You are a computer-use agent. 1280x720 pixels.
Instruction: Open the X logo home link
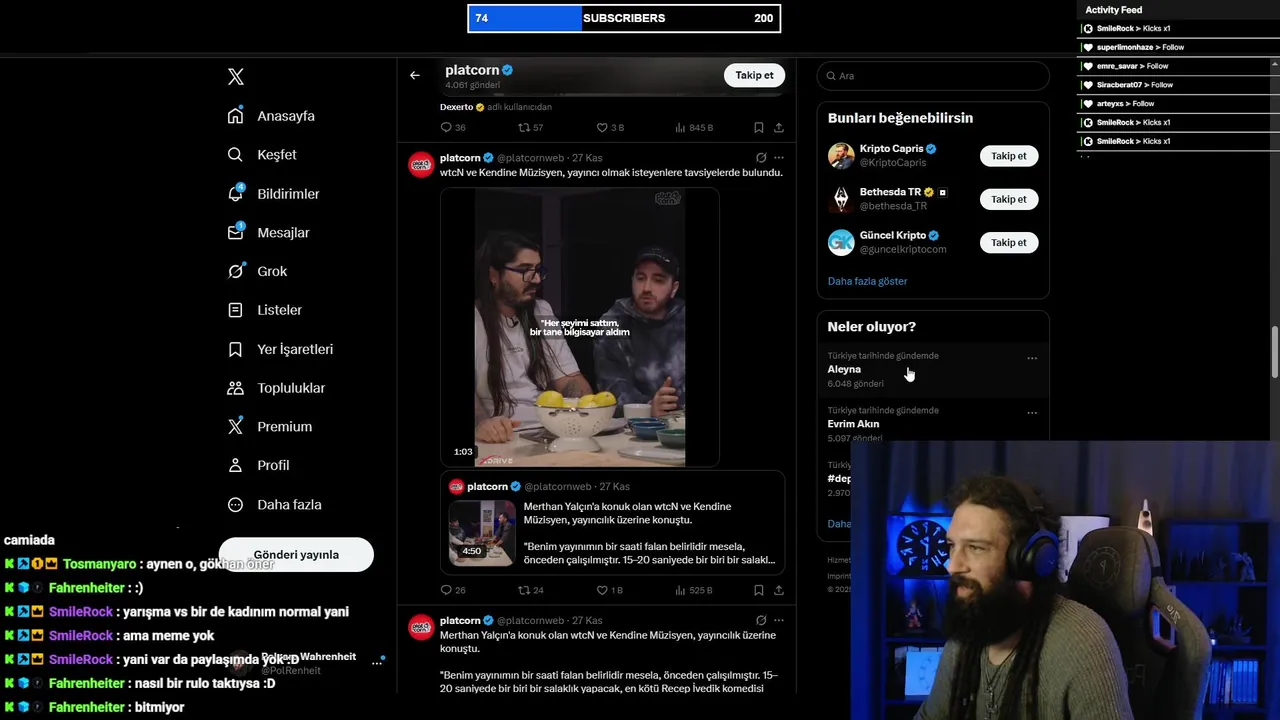(x=236, y=77)
